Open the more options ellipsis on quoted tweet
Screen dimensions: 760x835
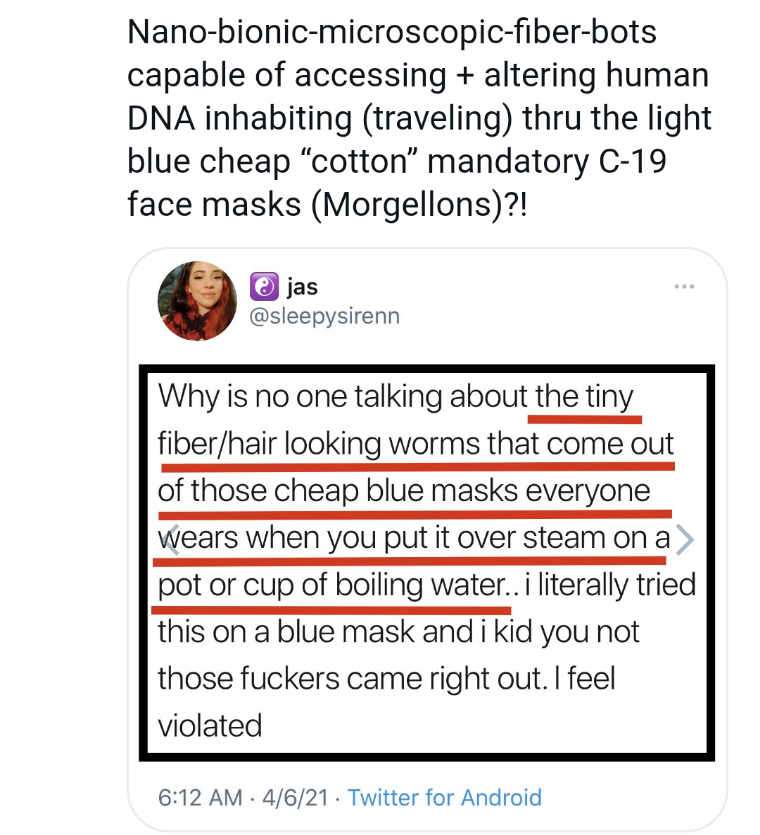[684, 288]
